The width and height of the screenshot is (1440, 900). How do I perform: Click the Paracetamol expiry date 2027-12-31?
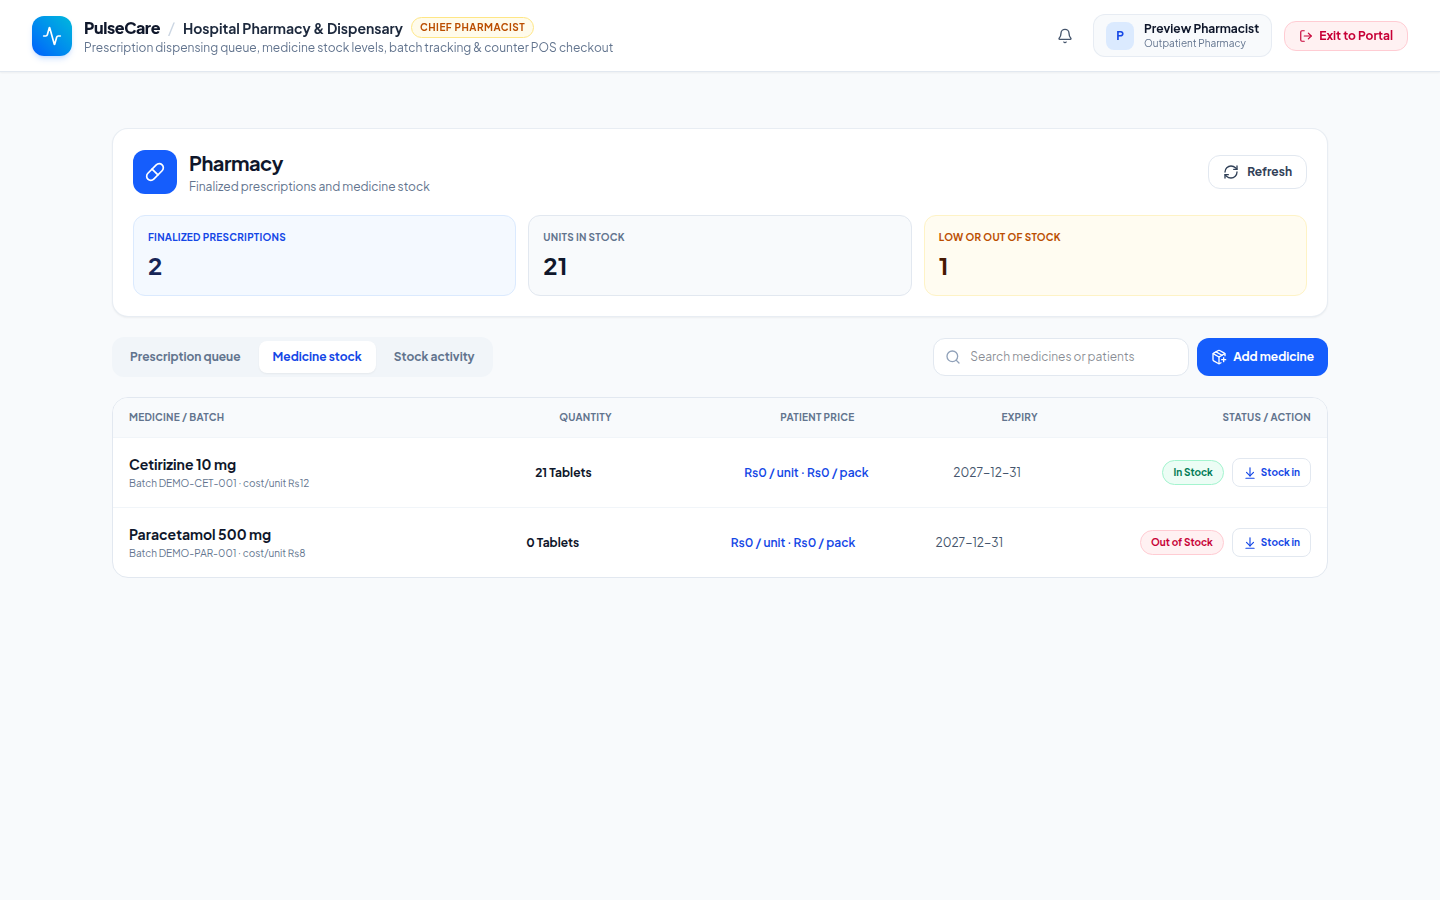coord(969,543)
